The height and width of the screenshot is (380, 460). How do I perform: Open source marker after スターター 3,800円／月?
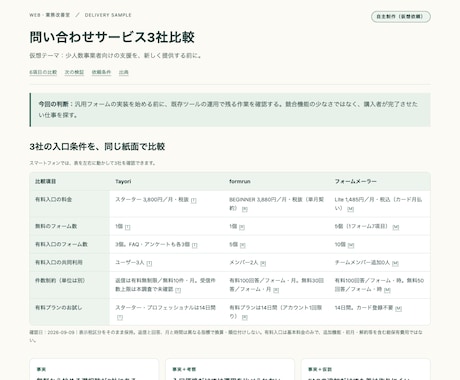tap(194, 200)
